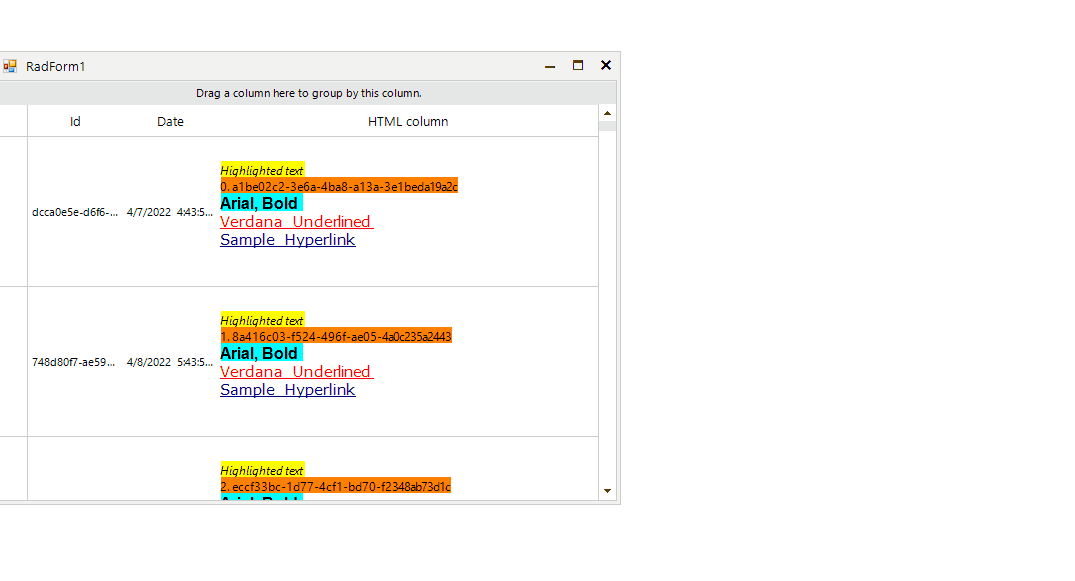Image resolution: width=1075 pixels, height=581 pixels.
Task: Click the scrollbar up arrow
Action: [x=607, y=112]
